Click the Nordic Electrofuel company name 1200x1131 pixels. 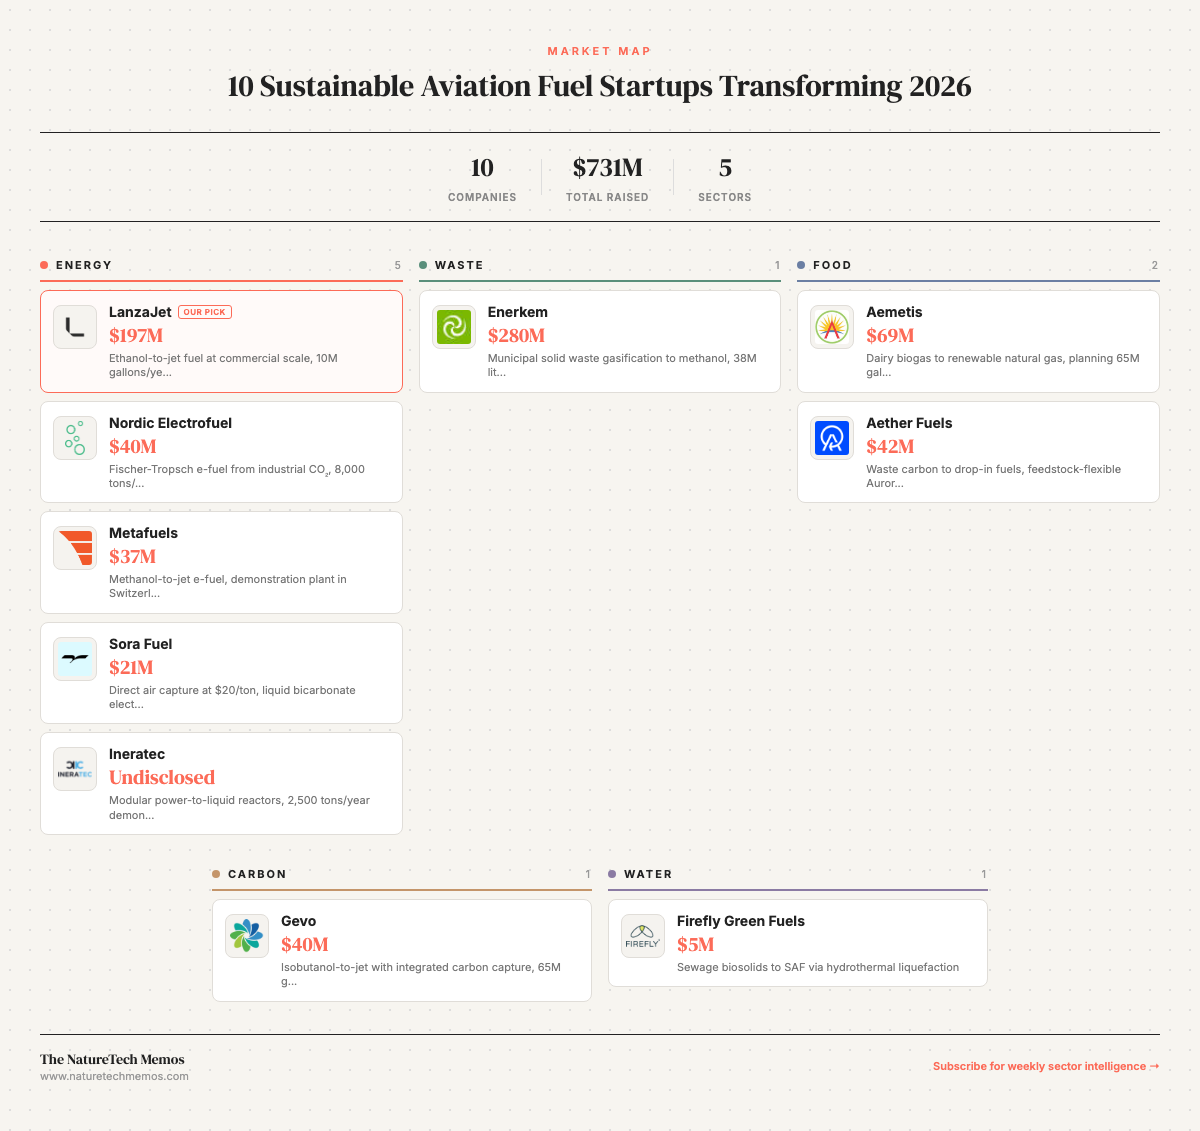170,423
